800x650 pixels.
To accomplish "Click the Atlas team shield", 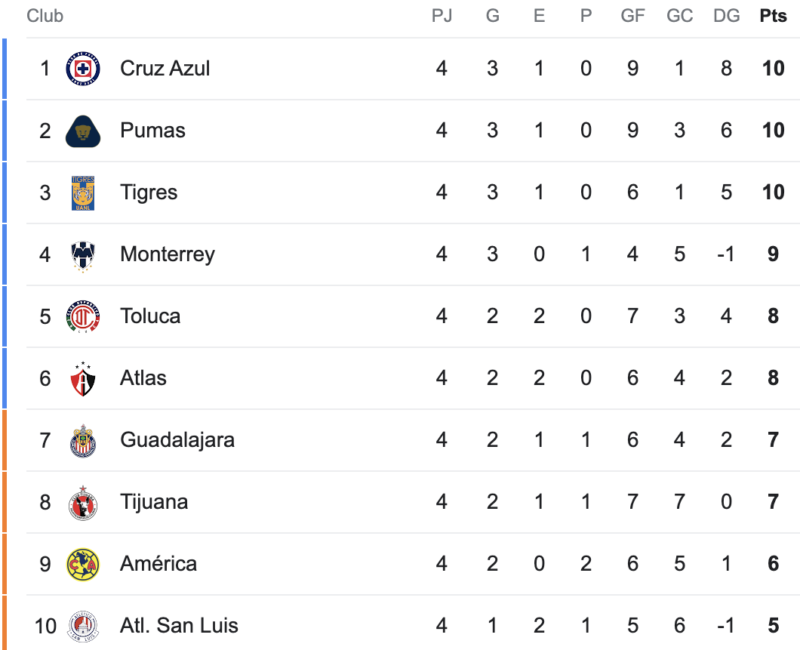I will [82, 379].
